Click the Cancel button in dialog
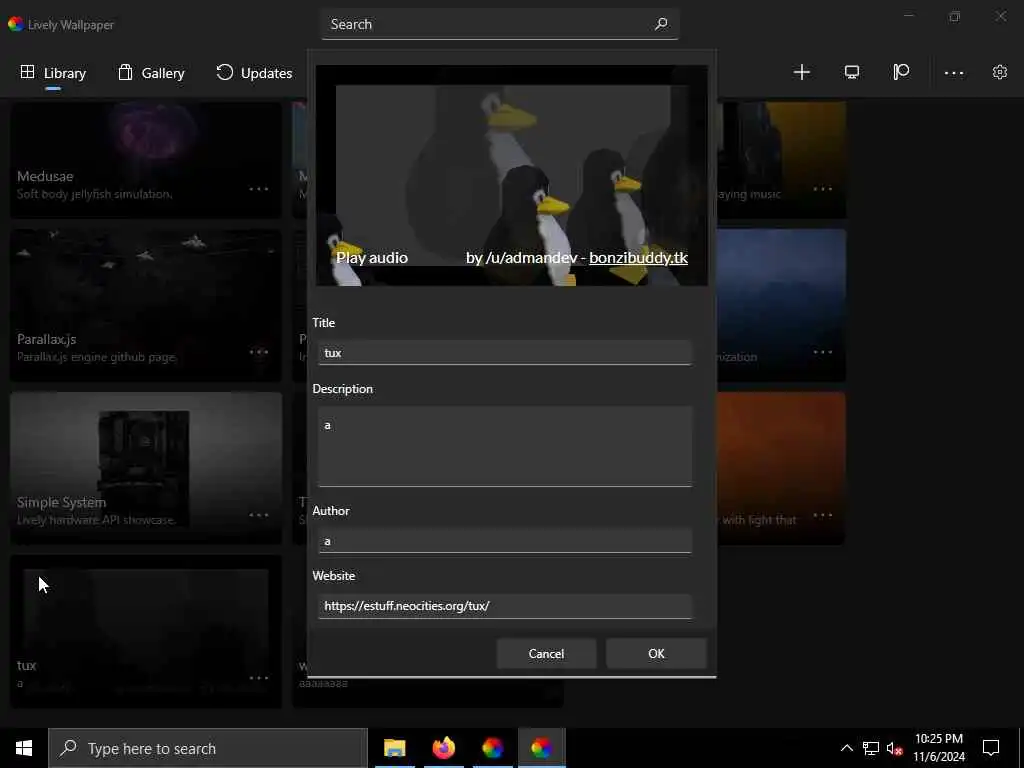 coord(546,654)
